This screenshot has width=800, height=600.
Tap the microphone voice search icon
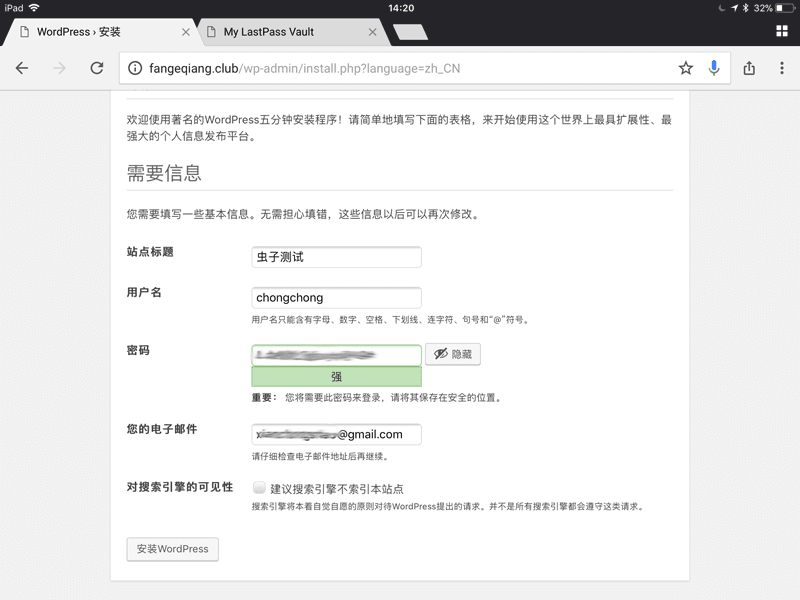tap(714, 68)
